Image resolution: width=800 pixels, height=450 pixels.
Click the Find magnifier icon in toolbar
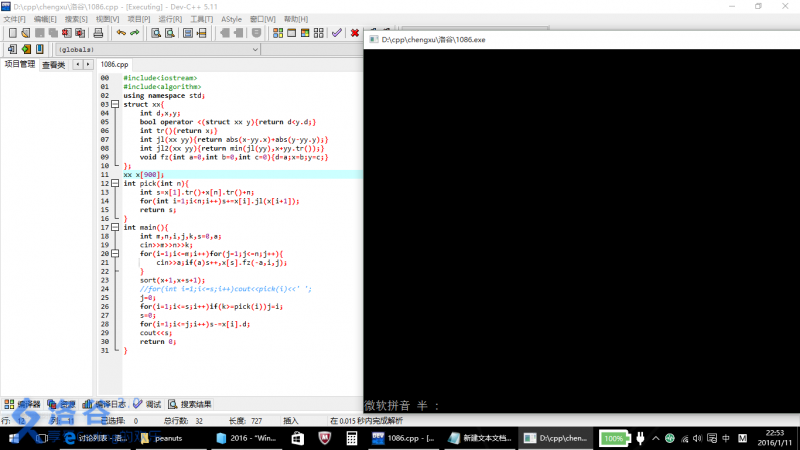point(155,33)
